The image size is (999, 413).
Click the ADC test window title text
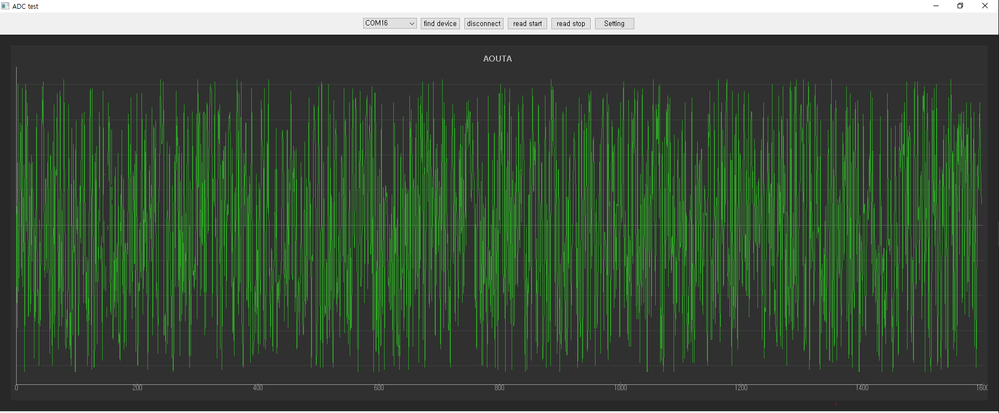25,6
